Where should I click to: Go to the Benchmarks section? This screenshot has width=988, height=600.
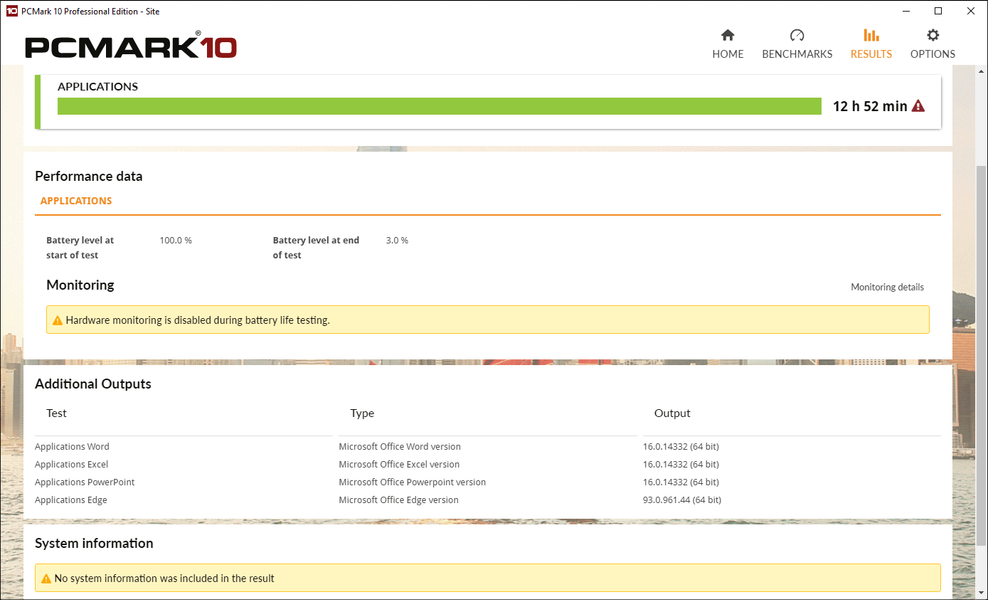pyautogui.click(x=796, y=44)
